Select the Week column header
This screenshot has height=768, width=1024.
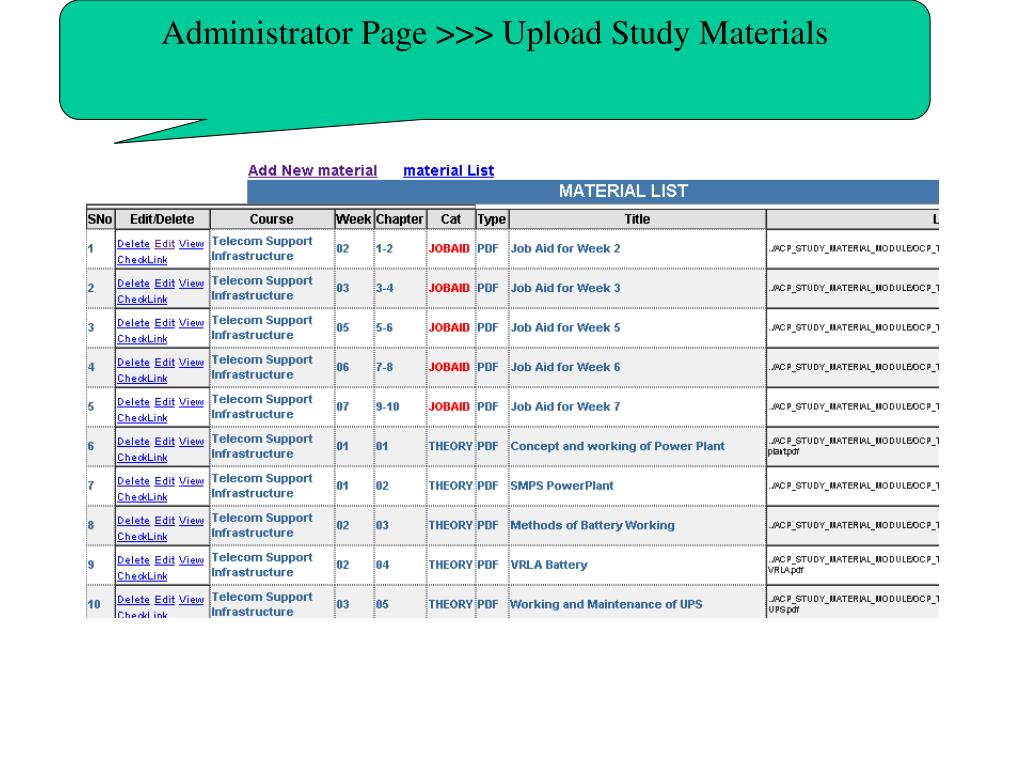coord(353,219)
